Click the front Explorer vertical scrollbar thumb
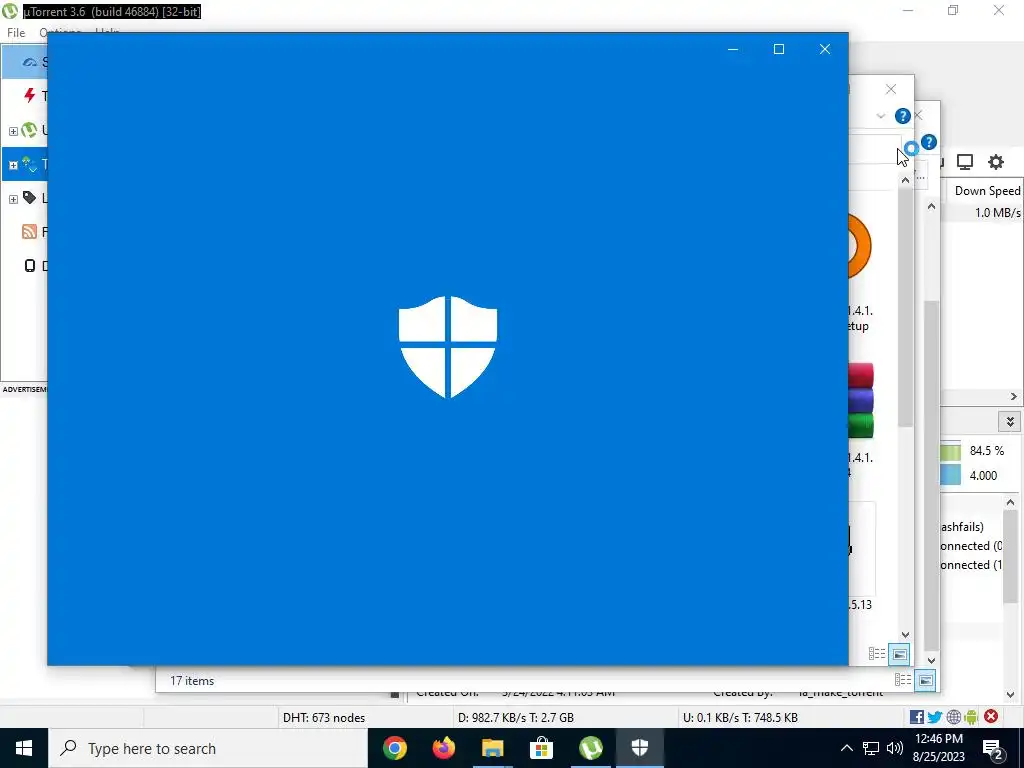The width and height of the screenshot is (1024, 768). (x=905, y=307)
